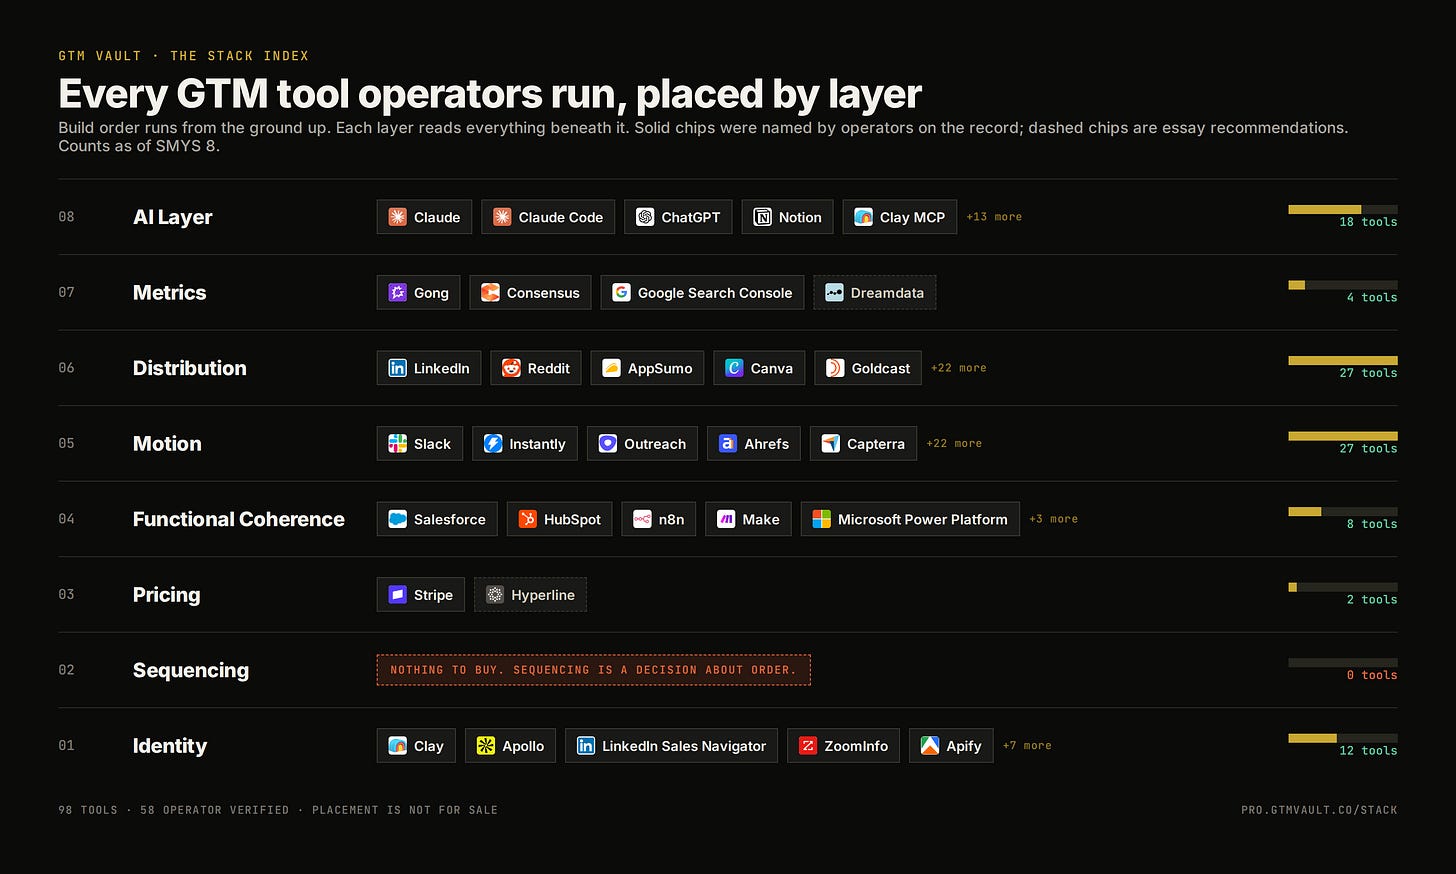Click the 'Nothing to buy' sequencing notice
The image size is (1456, 874).
(x=593, y=670)
